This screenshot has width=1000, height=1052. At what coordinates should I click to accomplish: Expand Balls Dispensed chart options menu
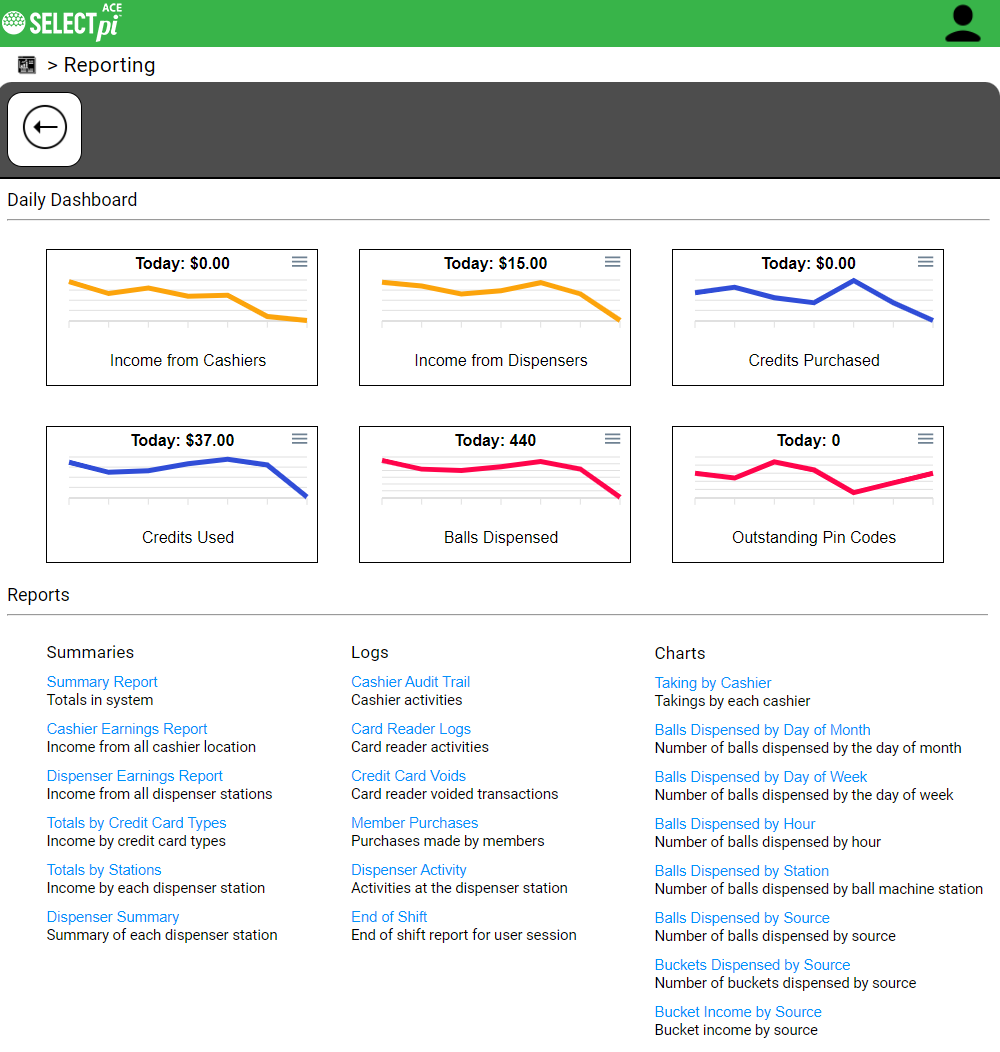612,439
